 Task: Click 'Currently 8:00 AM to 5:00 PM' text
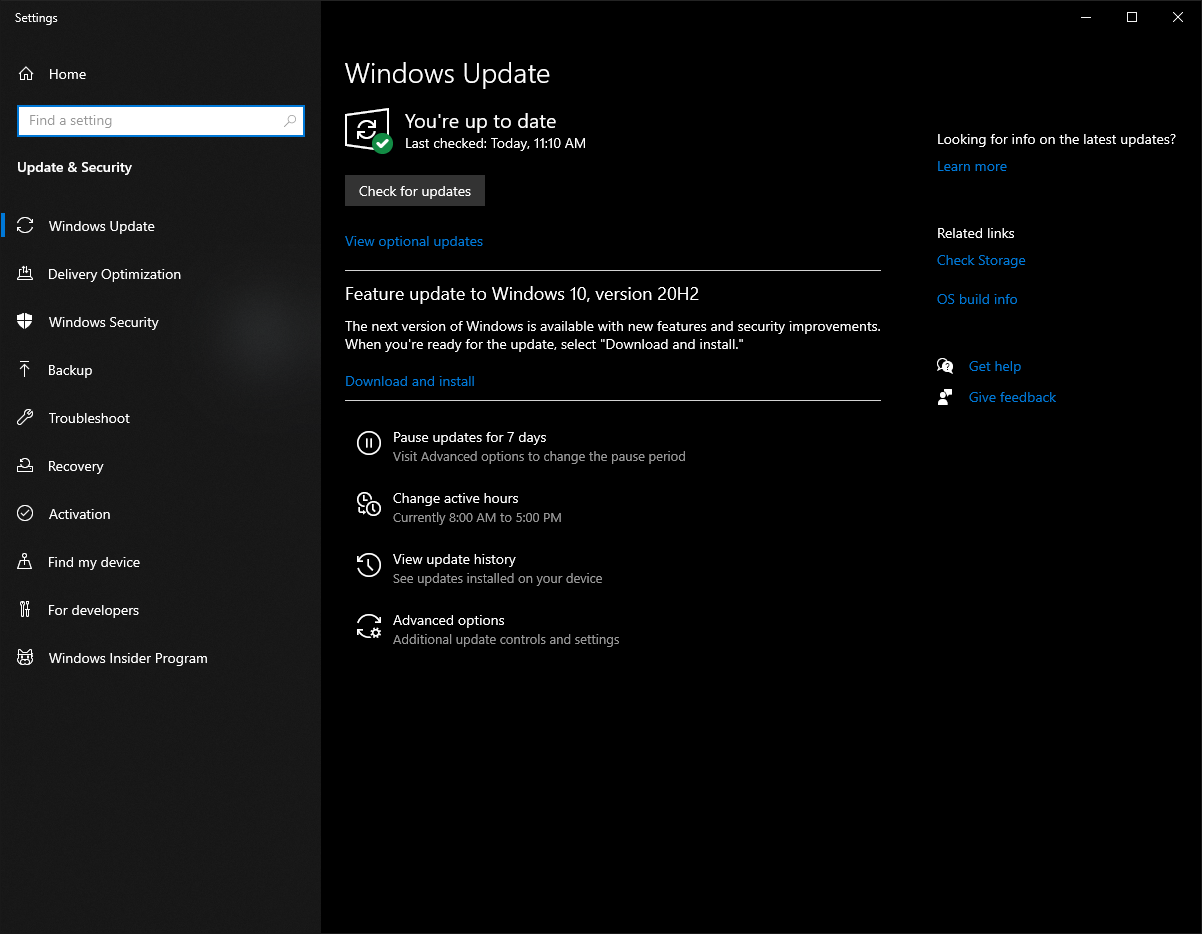tap(477, 518)
